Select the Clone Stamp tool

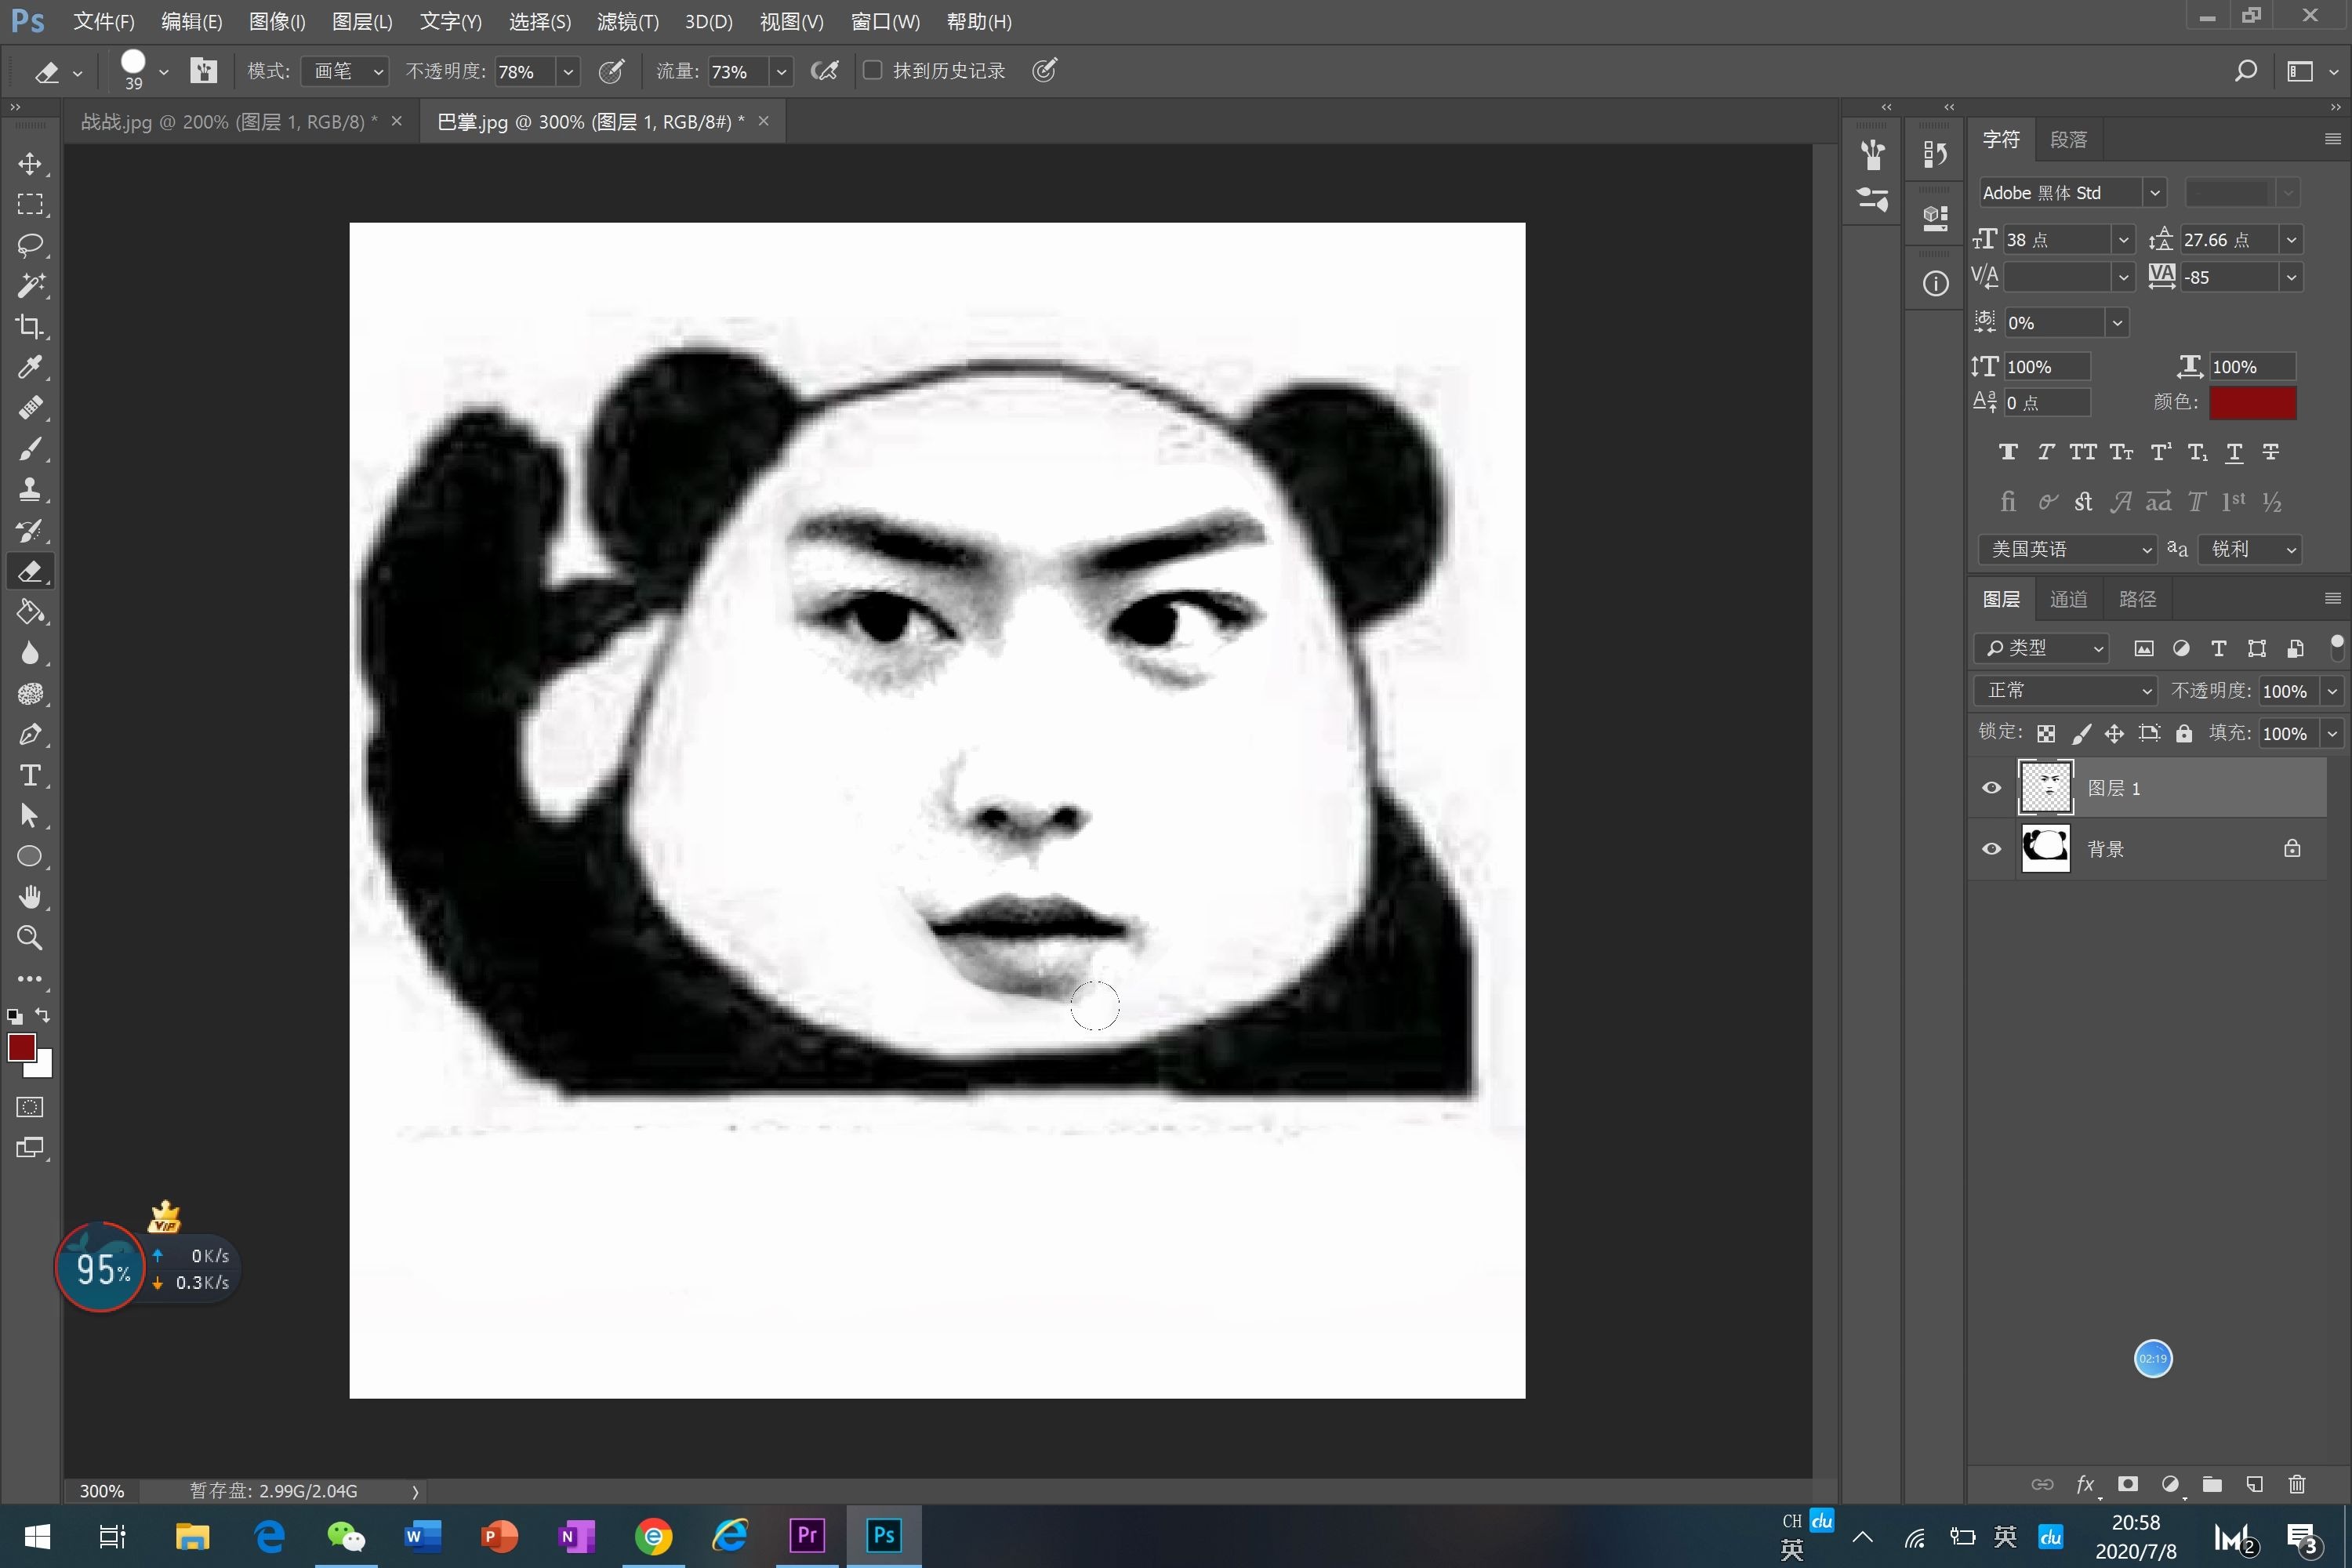click(30, 490)
